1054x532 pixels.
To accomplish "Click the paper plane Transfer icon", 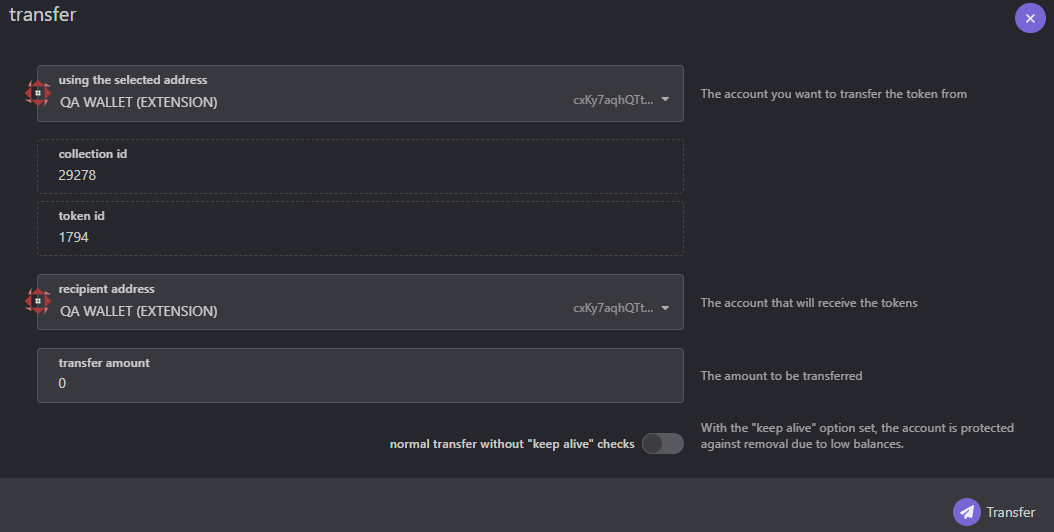I will click(967, 512).
